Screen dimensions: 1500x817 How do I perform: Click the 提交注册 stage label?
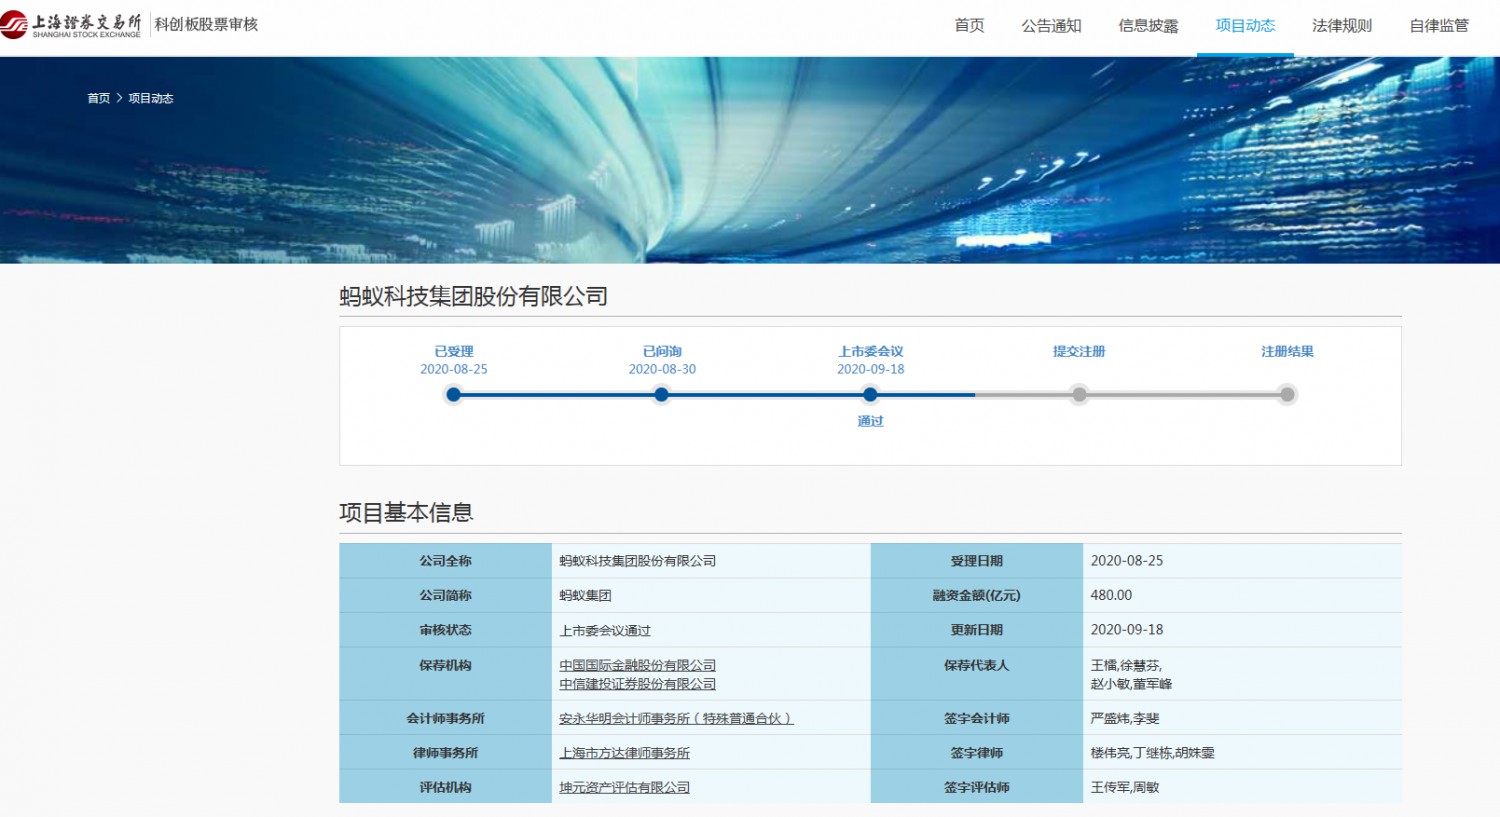(1079, 351)
